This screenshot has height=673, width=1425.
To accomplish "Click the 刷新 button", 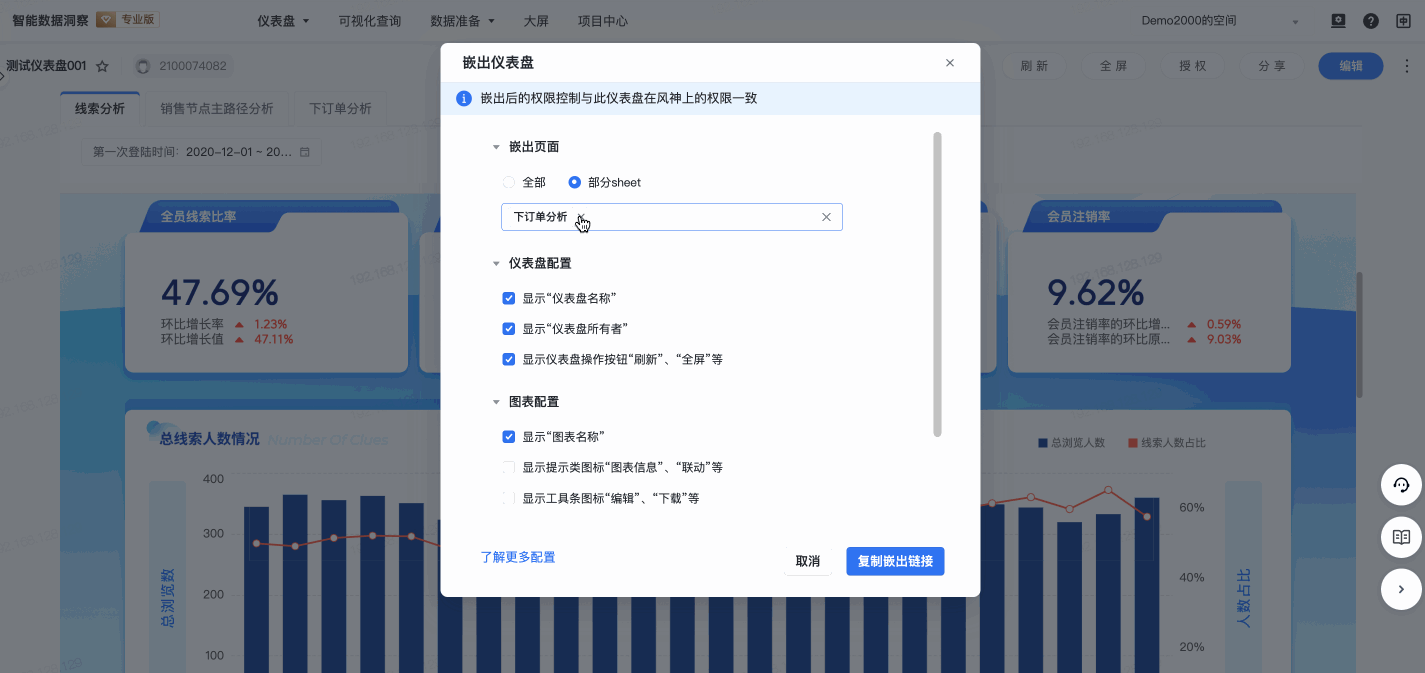I will (1034, 66).
